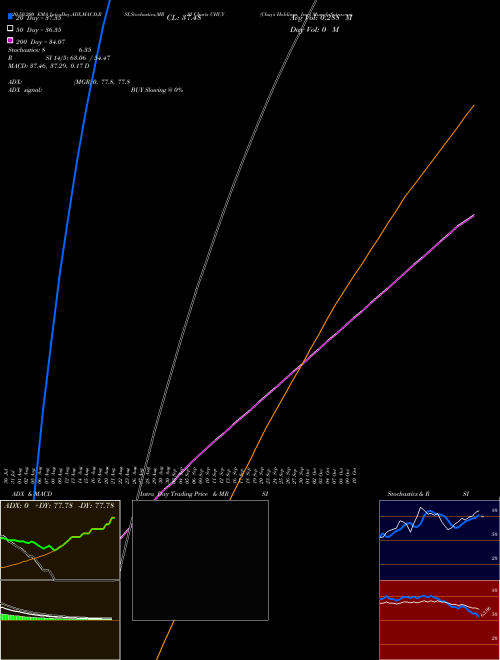
Task: Open the dark blue Stochastics chart panel
Action: point(439,540)
